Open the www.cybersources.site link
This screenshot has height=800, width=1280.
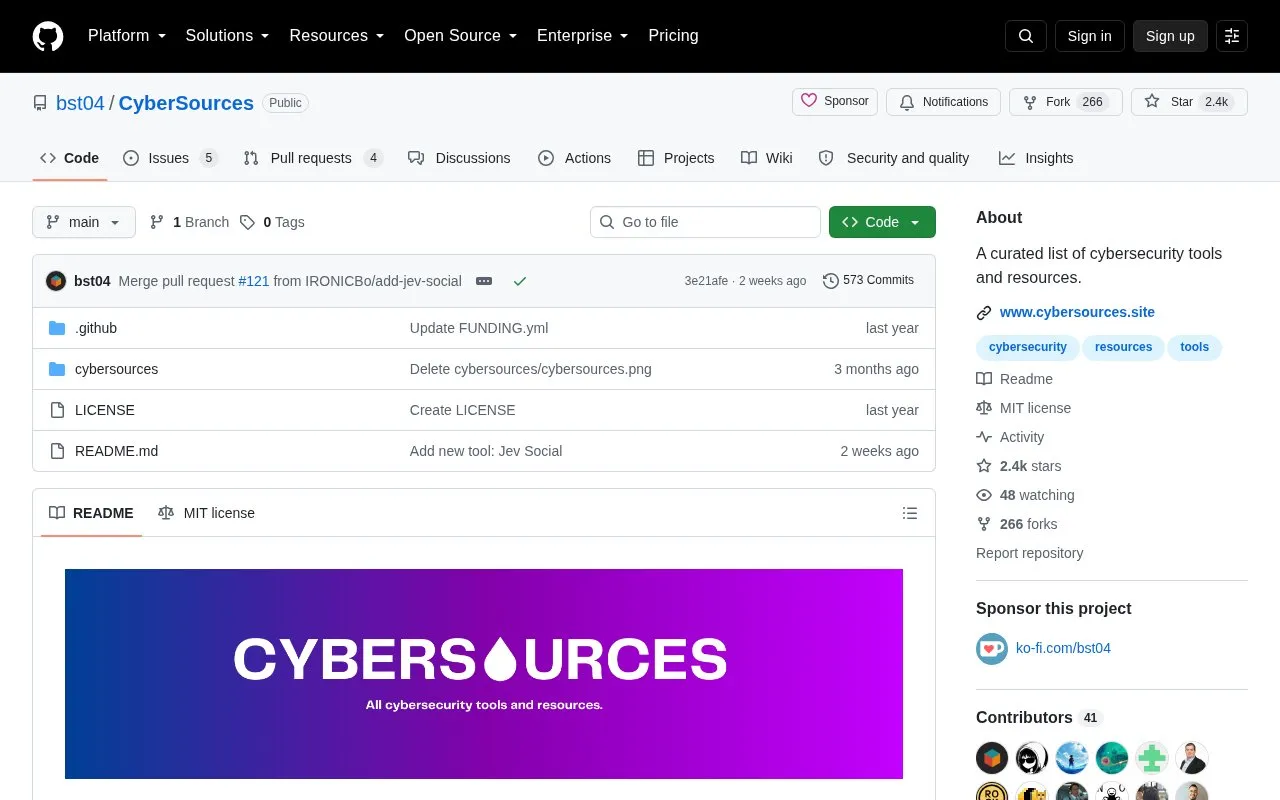pos(1077,312)
